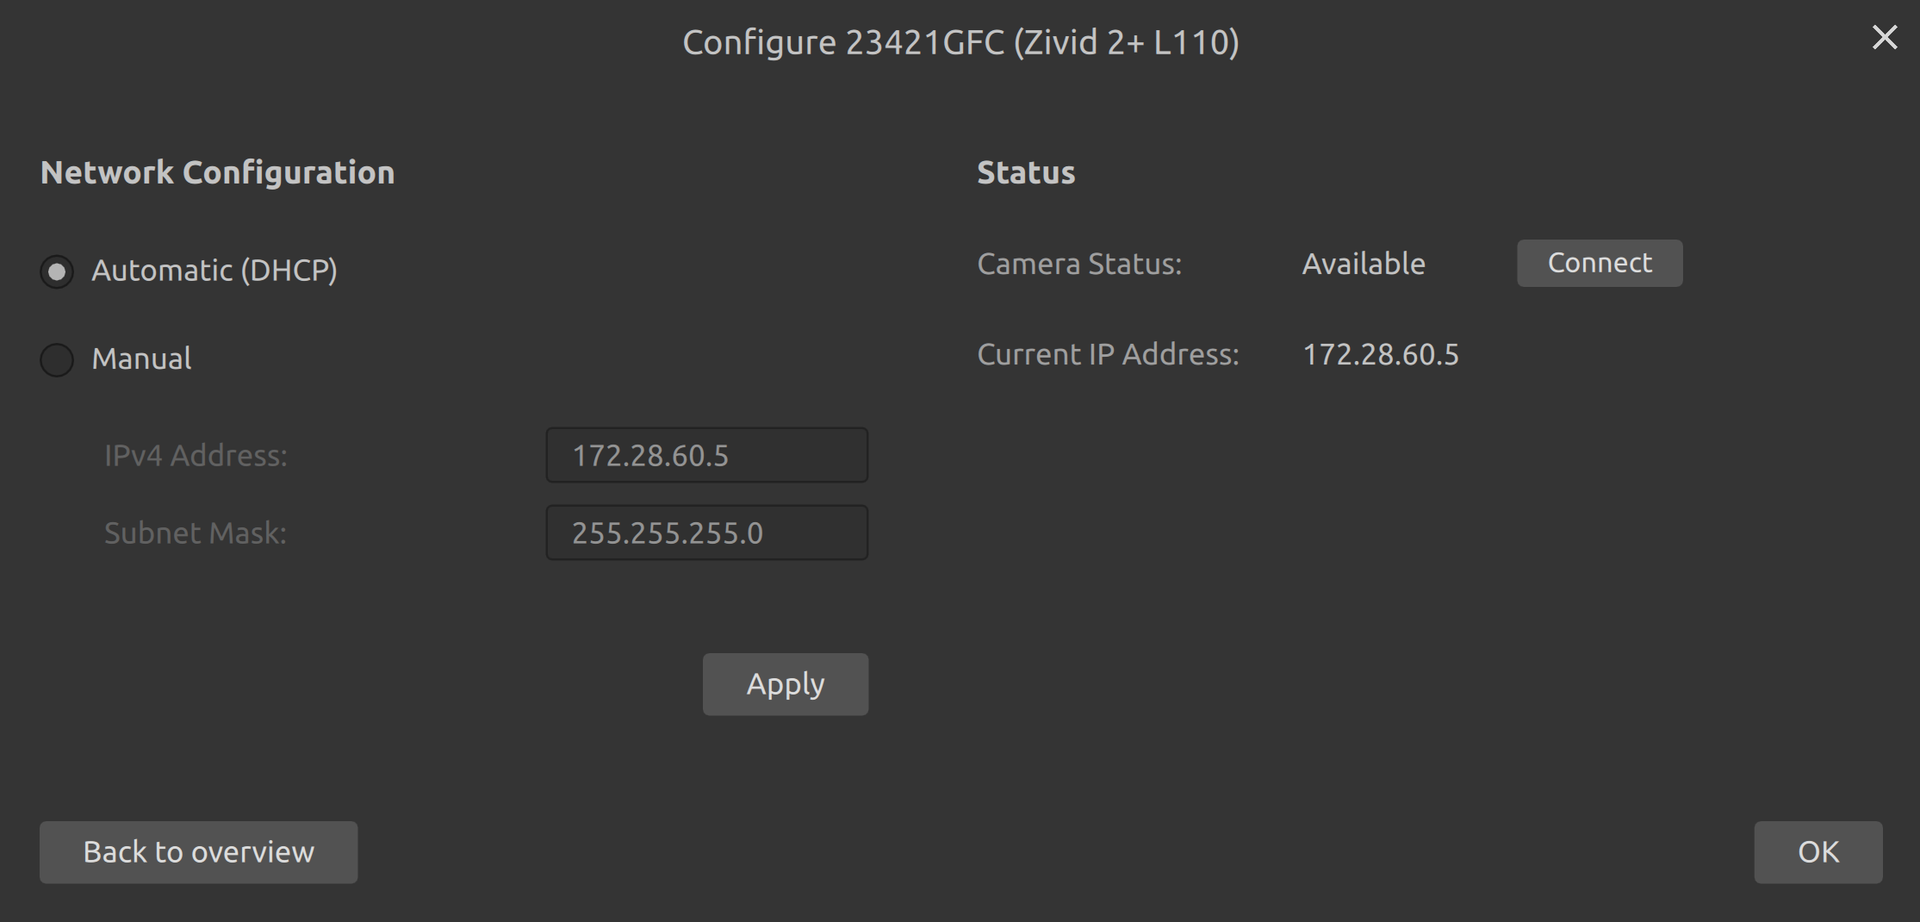The width and height of the screenshot is (1920, 922).
Task: Click the current IP value under Status
Action: coord(1380,355)
